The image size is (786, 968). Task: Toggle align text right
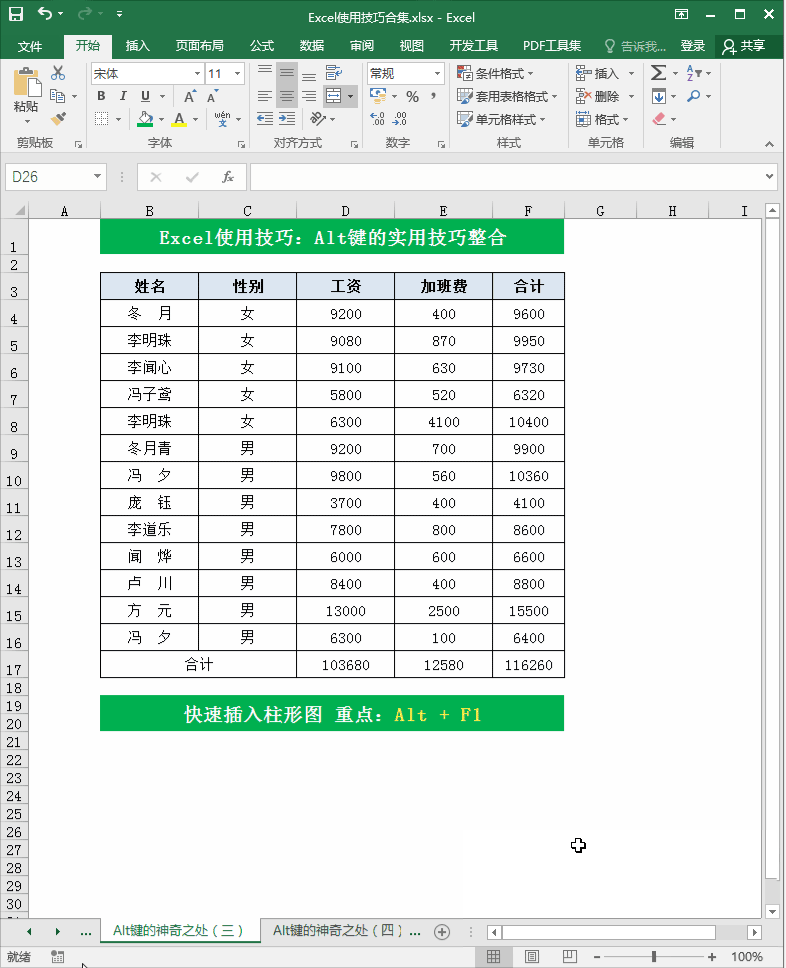coord(309,96)
